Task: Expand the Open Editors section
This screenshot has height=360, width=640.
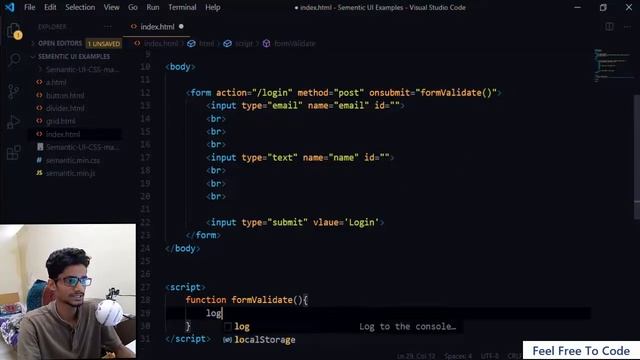Action: [x=60, y=43]
